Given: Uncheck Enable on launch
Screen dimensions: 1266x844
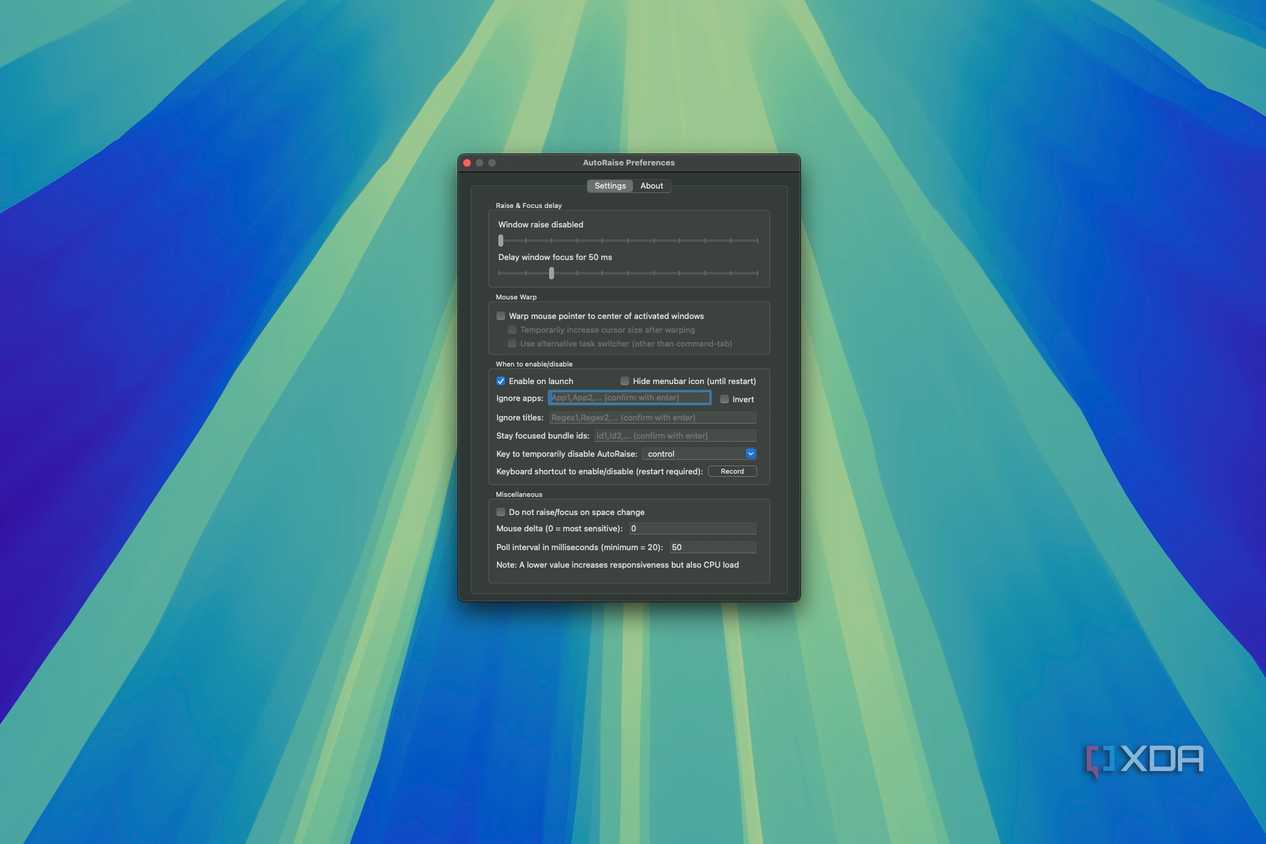Looking at the screenshot, I should (x=501, y=381).
